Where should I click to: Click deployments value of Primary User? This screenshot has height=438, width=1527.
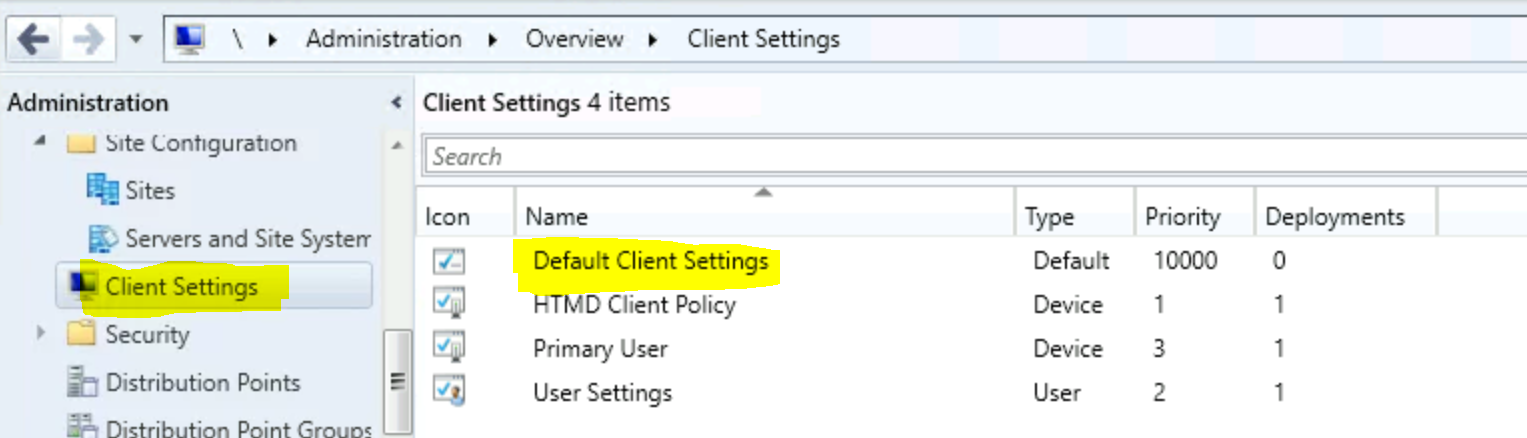1279,349
